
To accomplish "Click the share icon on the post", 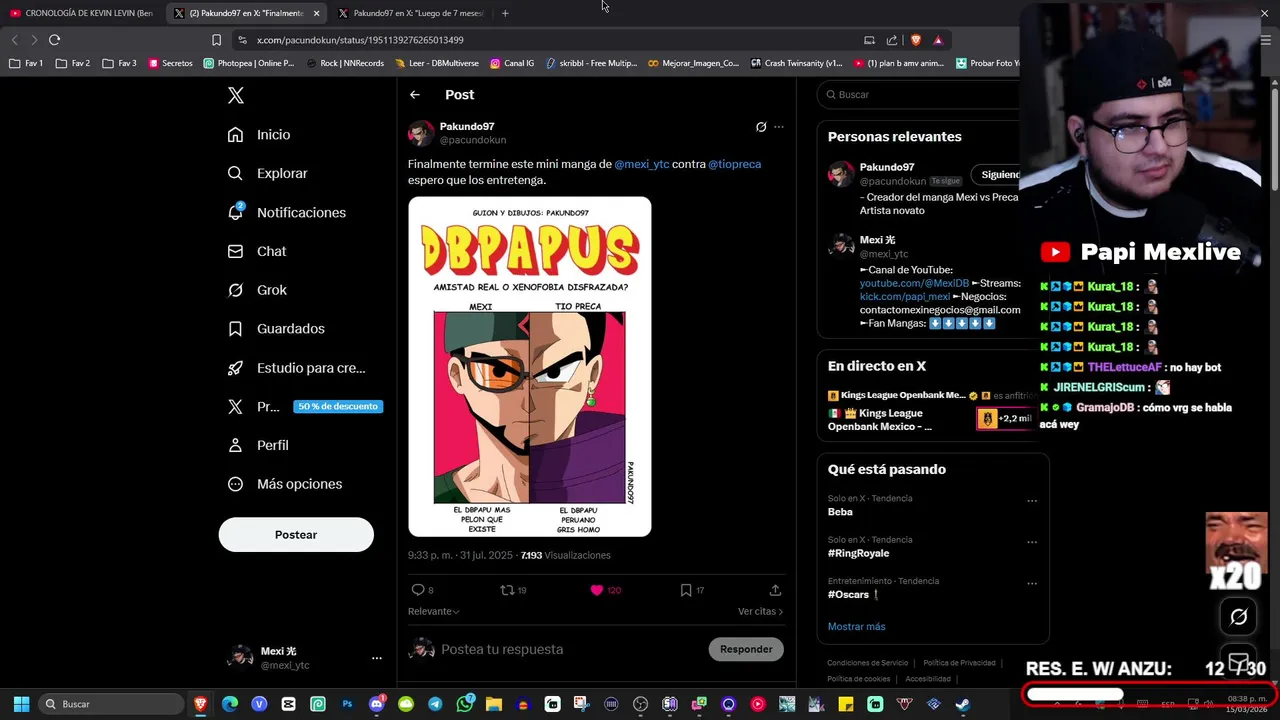I will (x=775, y=590).
